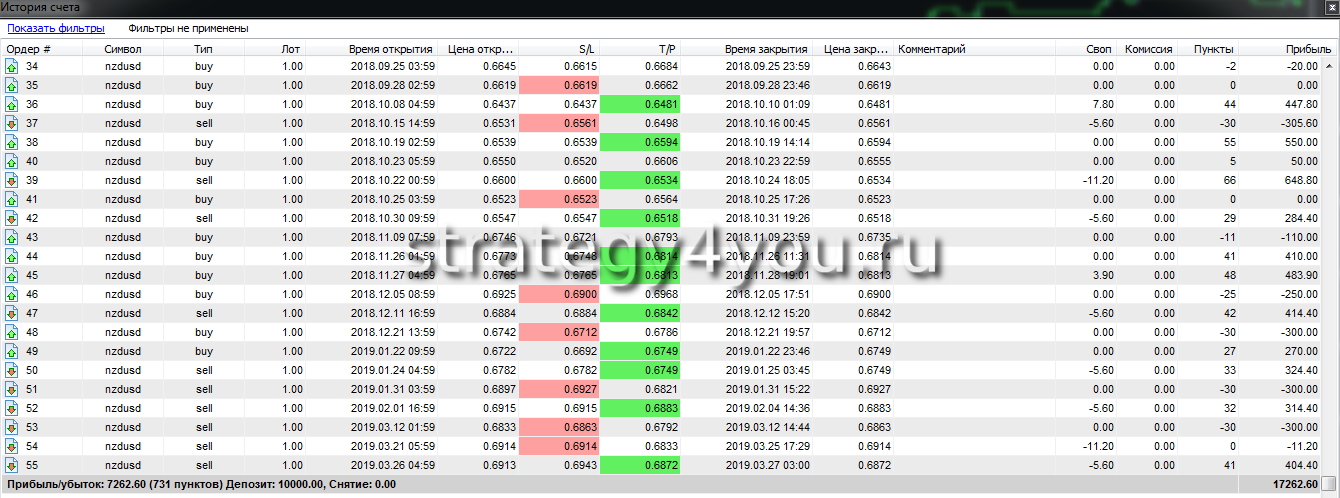Click the Комментарий column header
Image resolution: width=1340 pixels, height=498 pixels.
pos(932,48)
